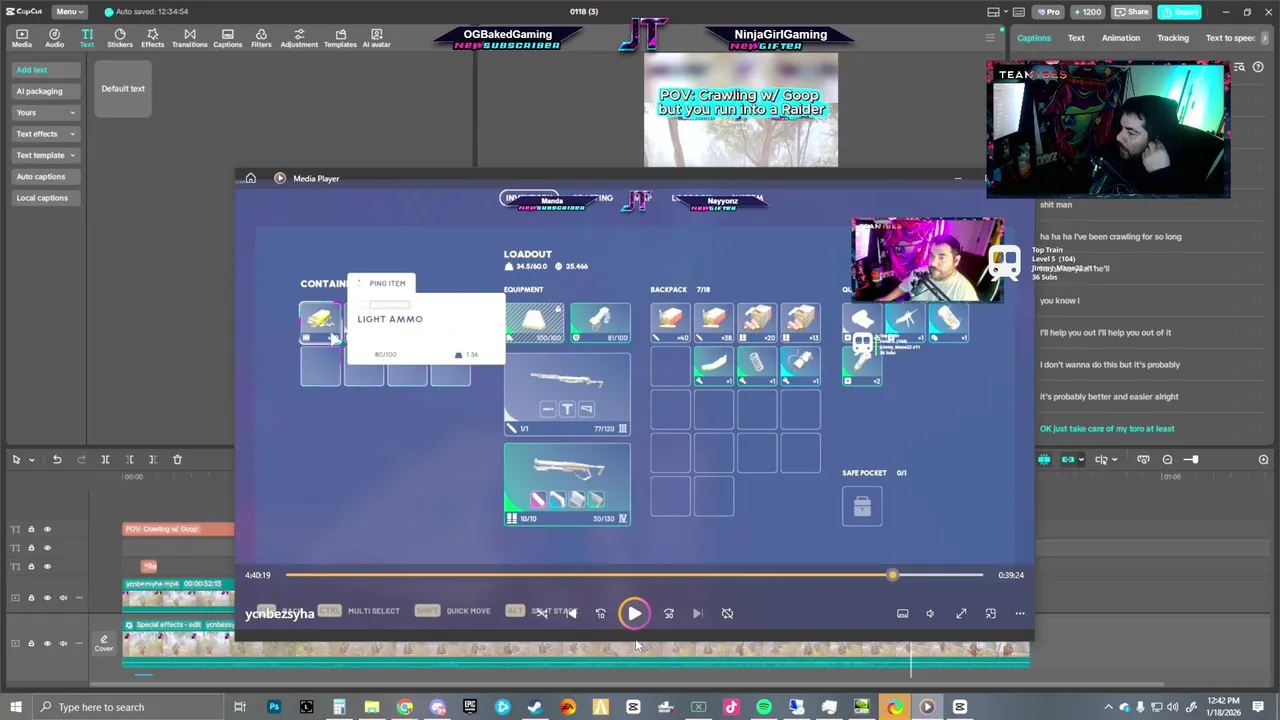Toggle eye visibility on POV Crawling text track
This screenshot has height=720, width=1280.
(x=46, y=529)
